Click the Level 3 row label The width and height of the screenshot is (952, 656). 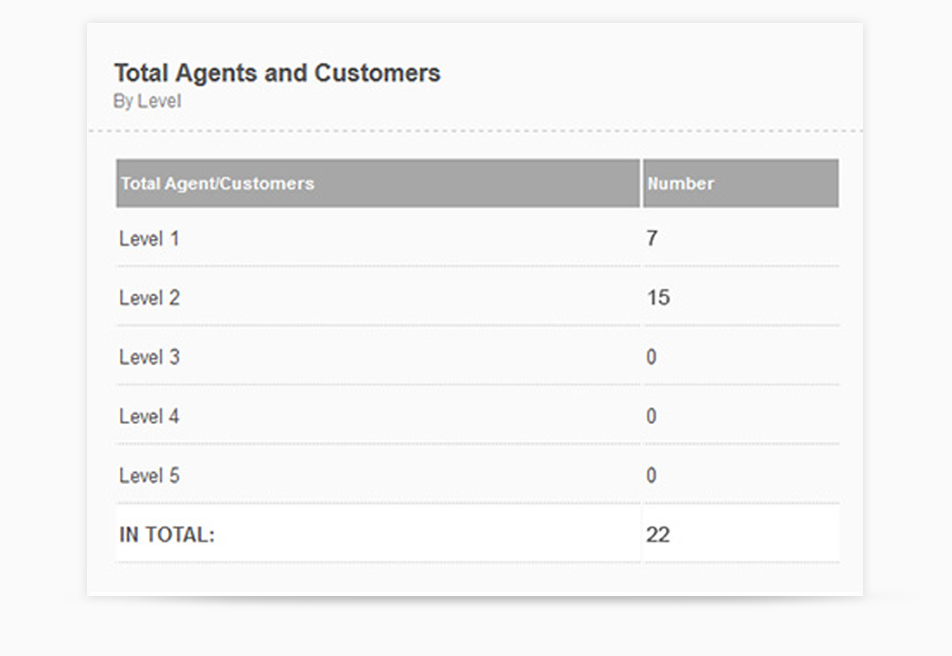(149, 357)
